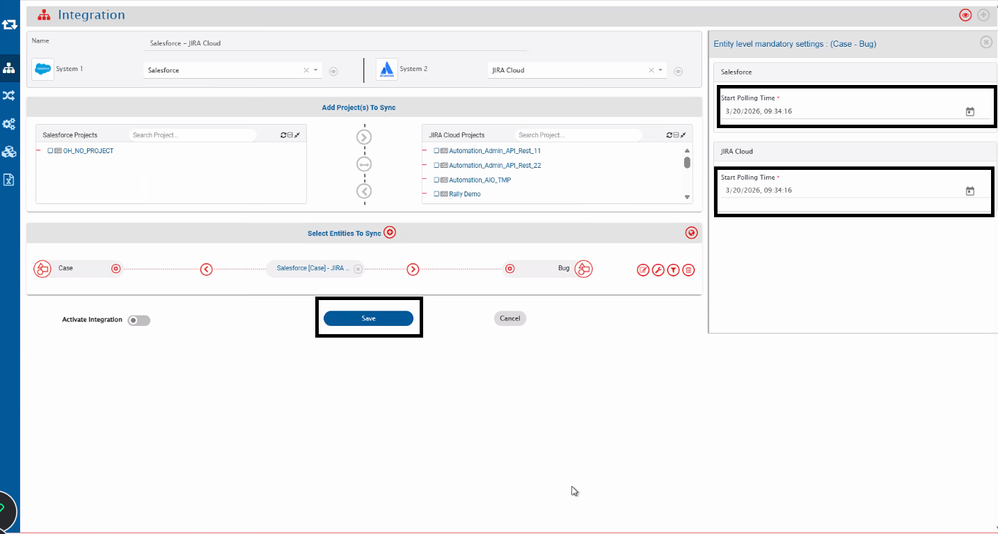This screenshot has width=998, height=534.
Task: Check the Rally Demo checkbox
Action: point(437,193)
